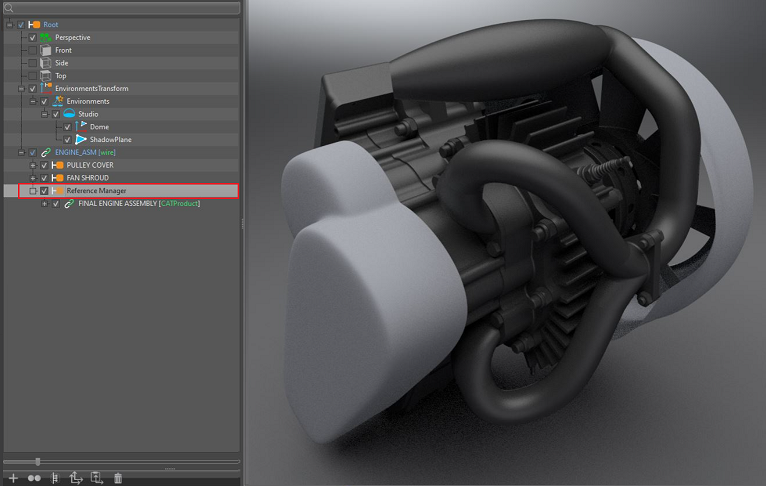Image resolution: width=766 pixels, height=486 pixels.
Task: Click the ShadowPlane blue triangle icon
Action: (x=81, y=140)
